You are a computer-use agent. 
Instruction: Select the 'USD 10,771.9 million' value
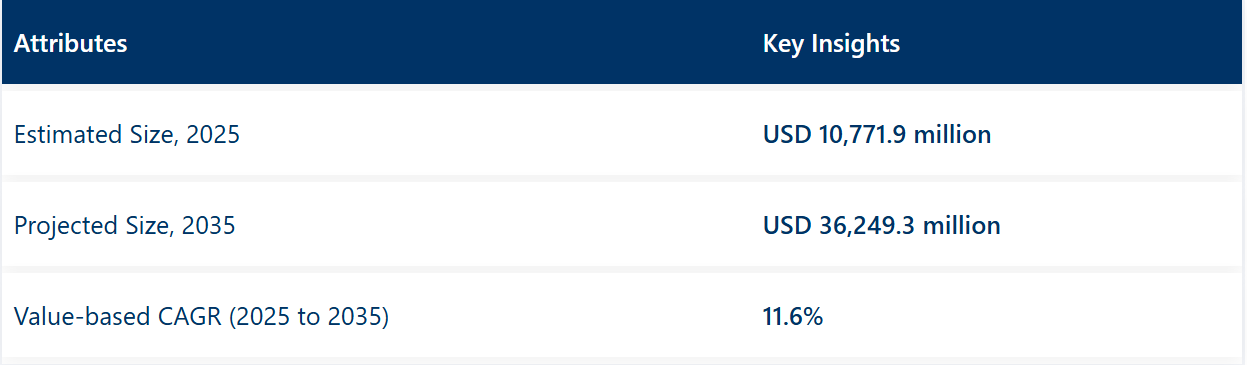(877, 134)
